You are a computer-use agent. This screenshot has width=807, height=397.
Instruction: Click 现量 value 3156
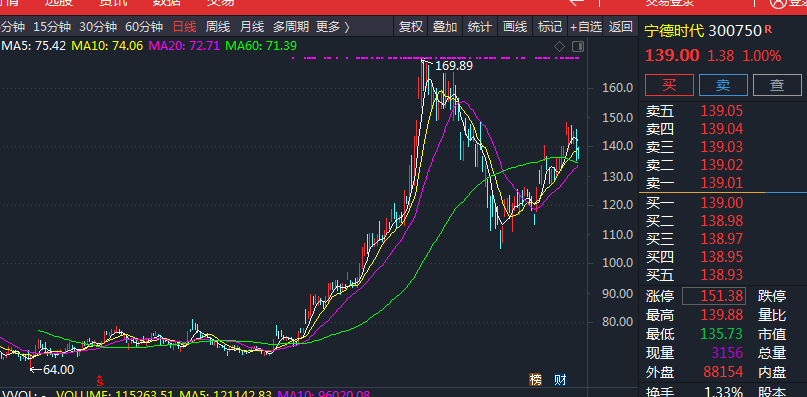[x=727, y=353]
